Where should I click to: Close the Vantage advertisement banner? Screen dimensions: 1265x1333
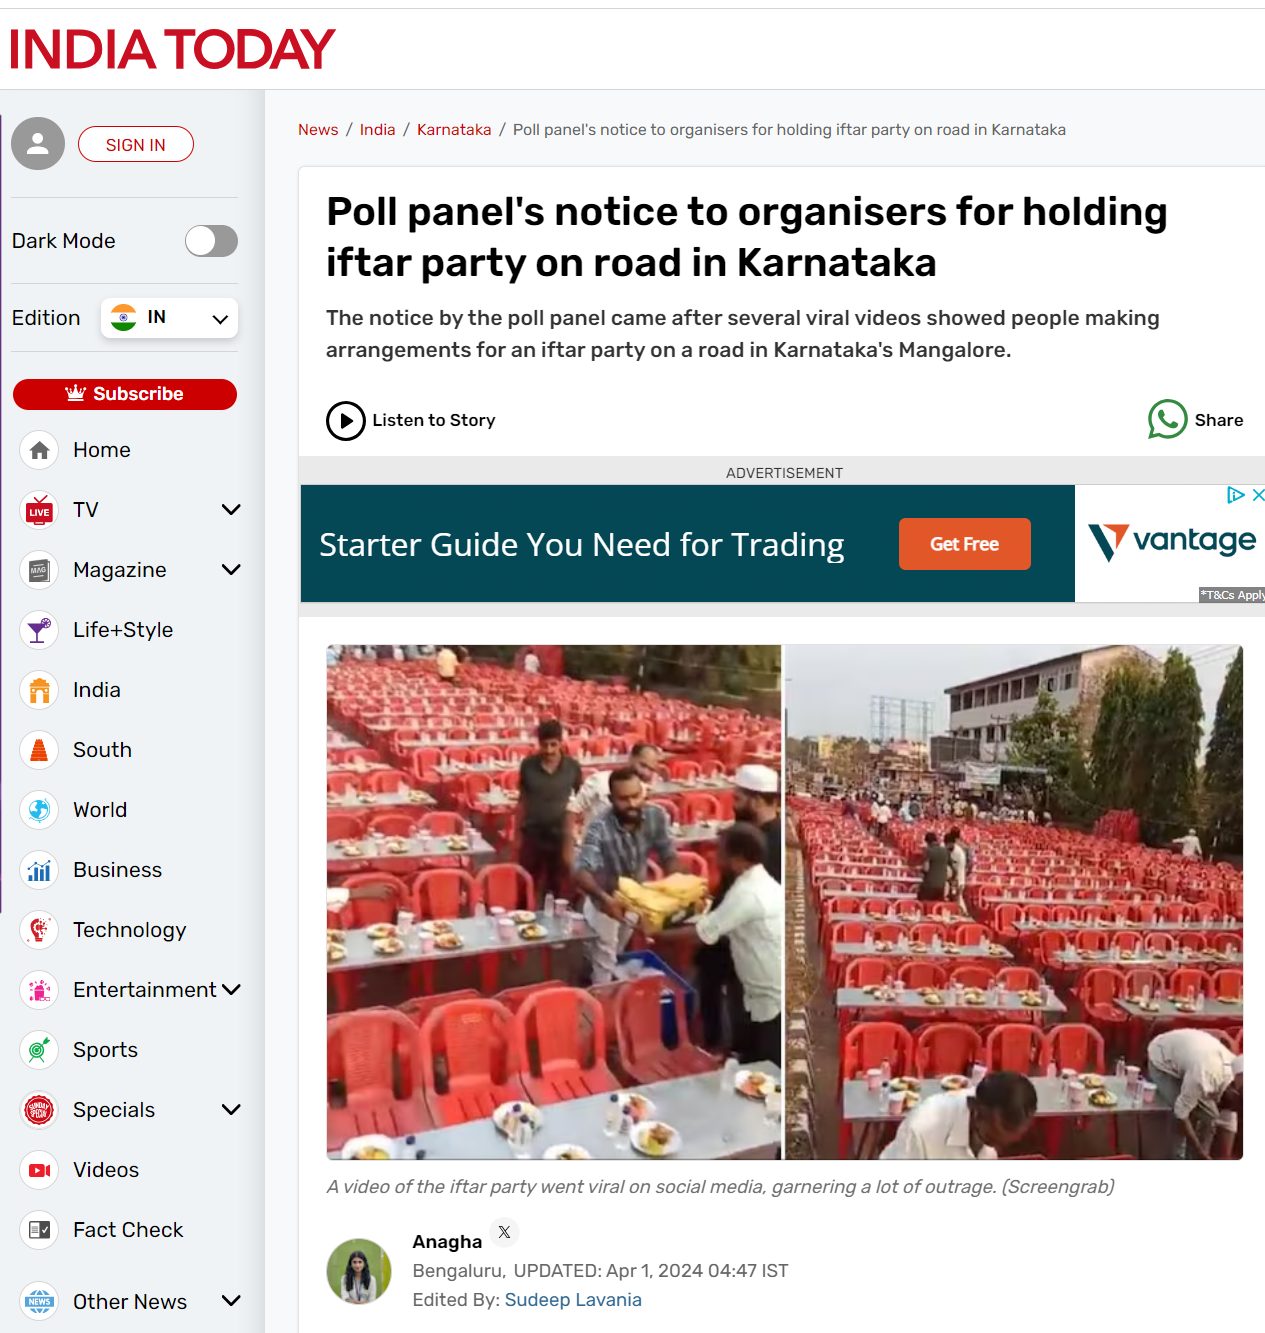point(1258,495)
